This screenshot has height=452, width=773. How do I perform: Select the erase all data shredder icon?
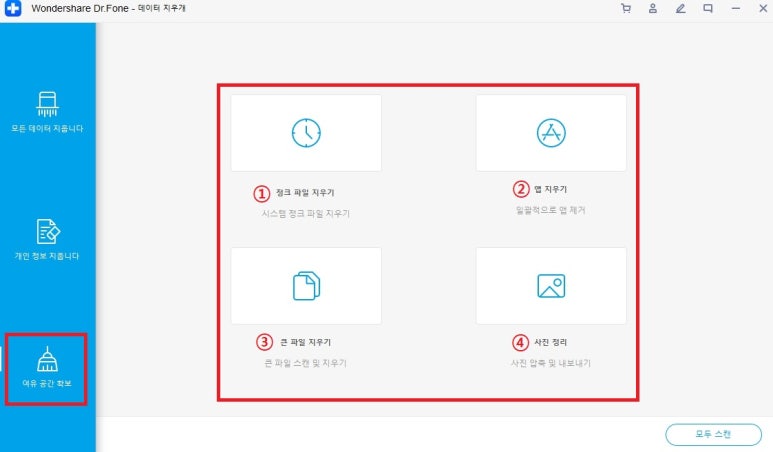point(47,104)
